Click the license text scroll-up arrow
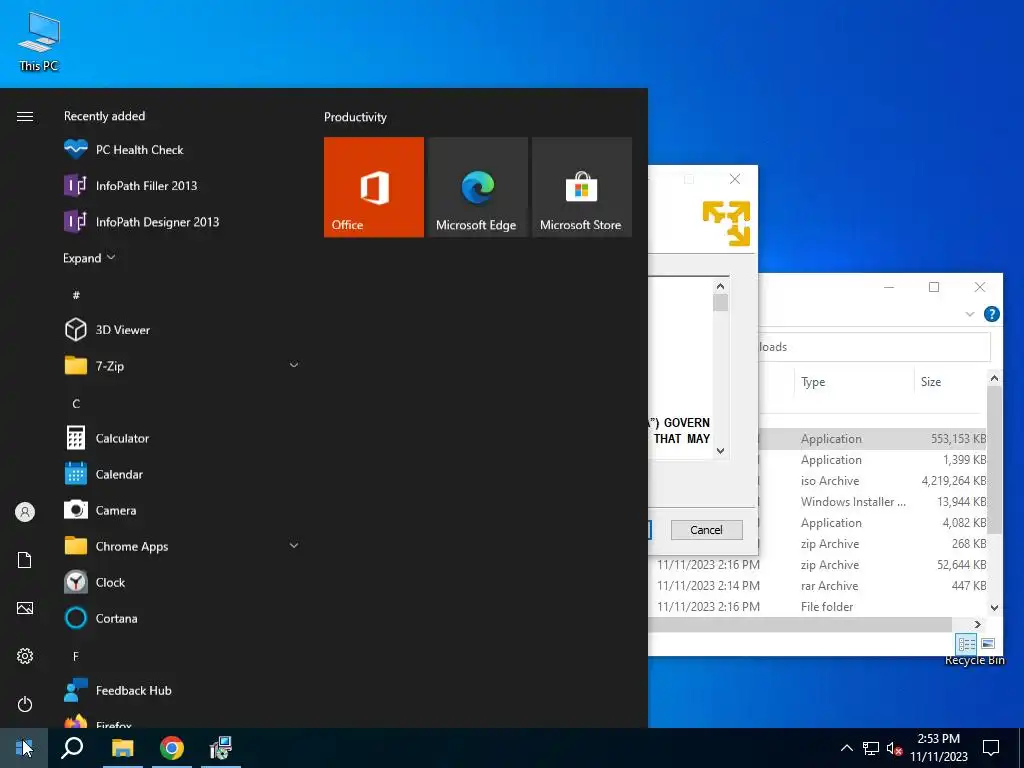Image resolution: width=1024 pixels, height=768 pixels. [x=720, y=286]
